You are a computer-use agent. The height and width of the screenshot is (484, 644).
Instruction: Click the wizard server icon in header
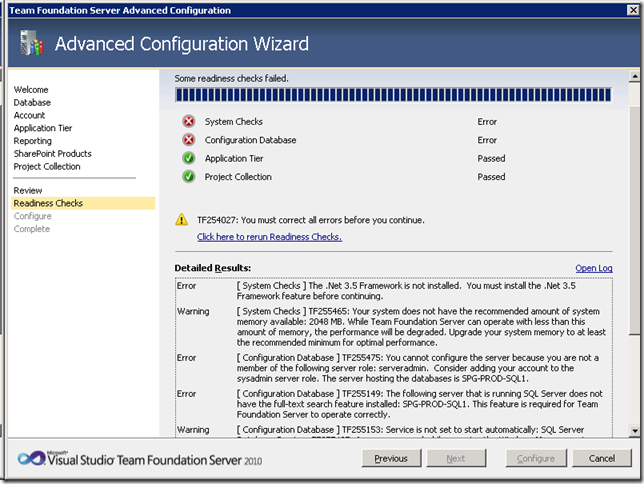pyautogui.click(x=31, y=44)
